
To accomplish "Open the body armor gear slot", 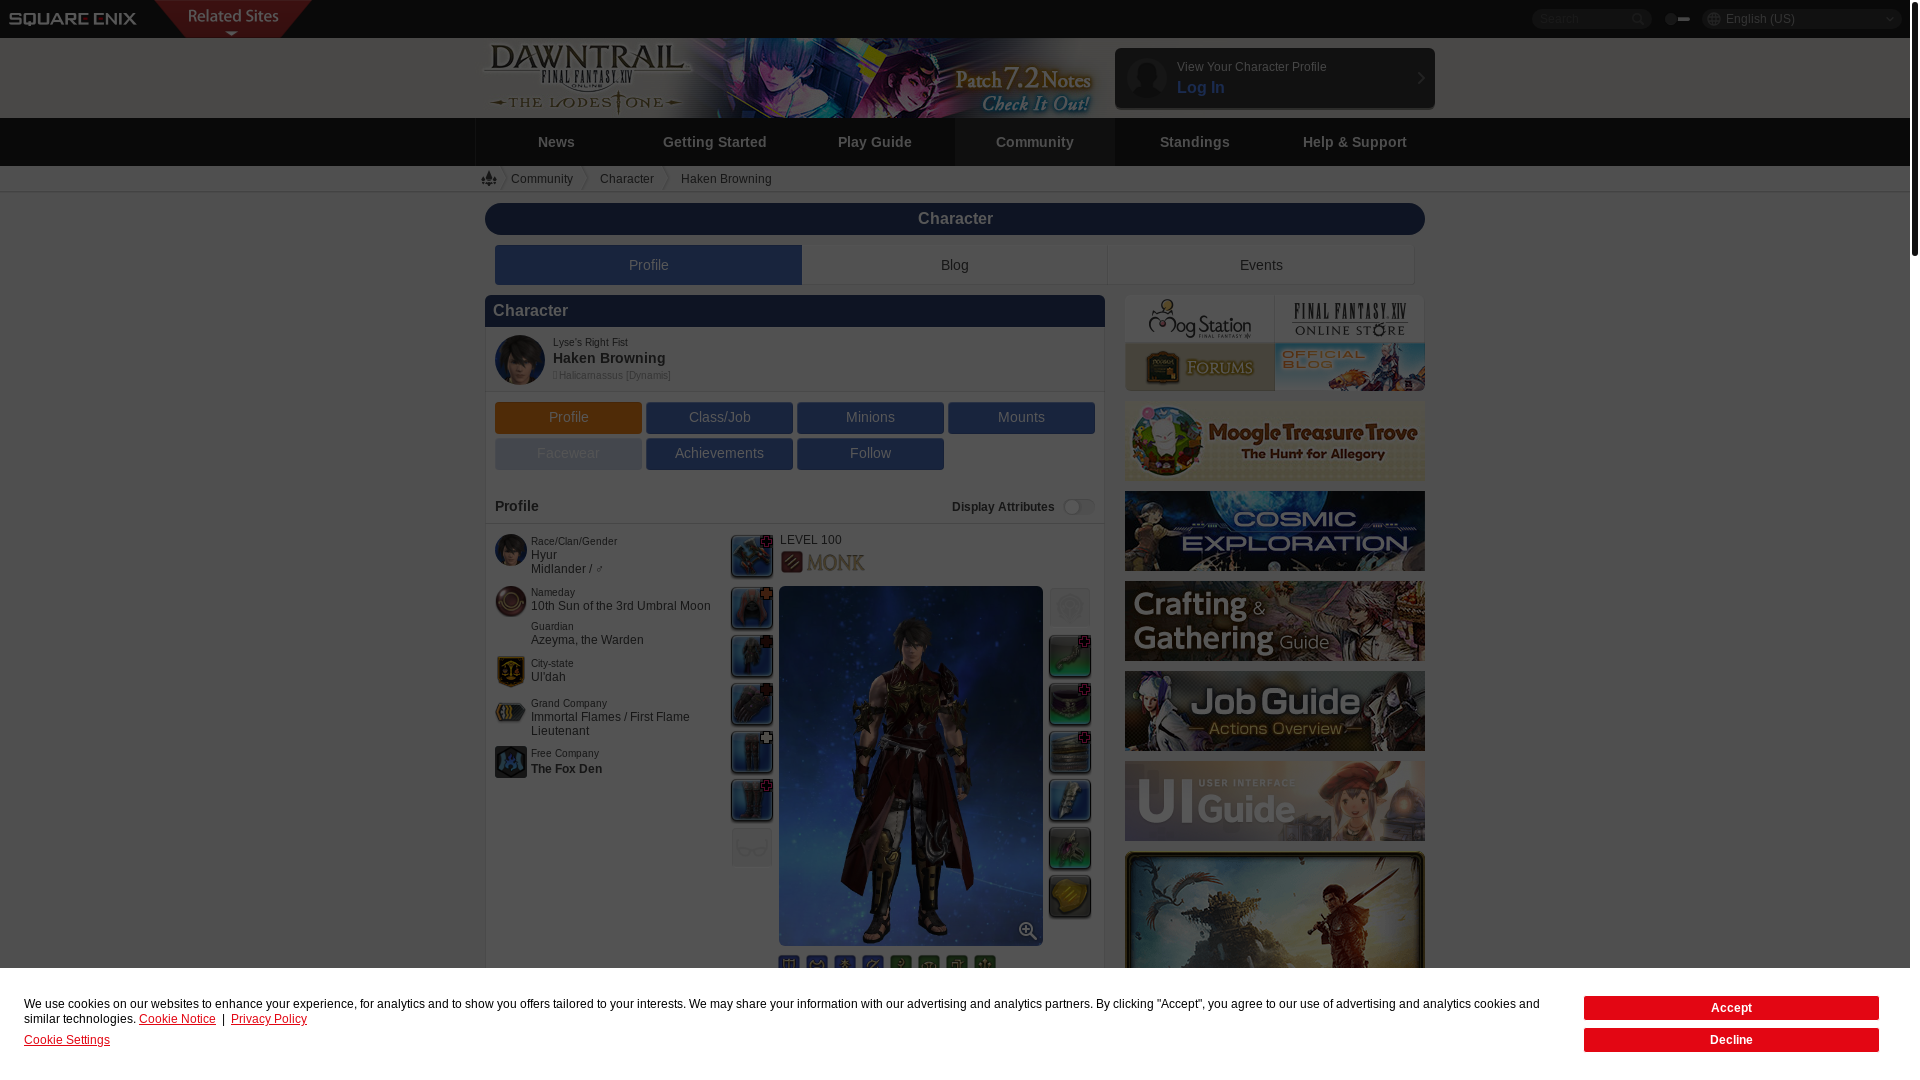I will click(752, 656).
